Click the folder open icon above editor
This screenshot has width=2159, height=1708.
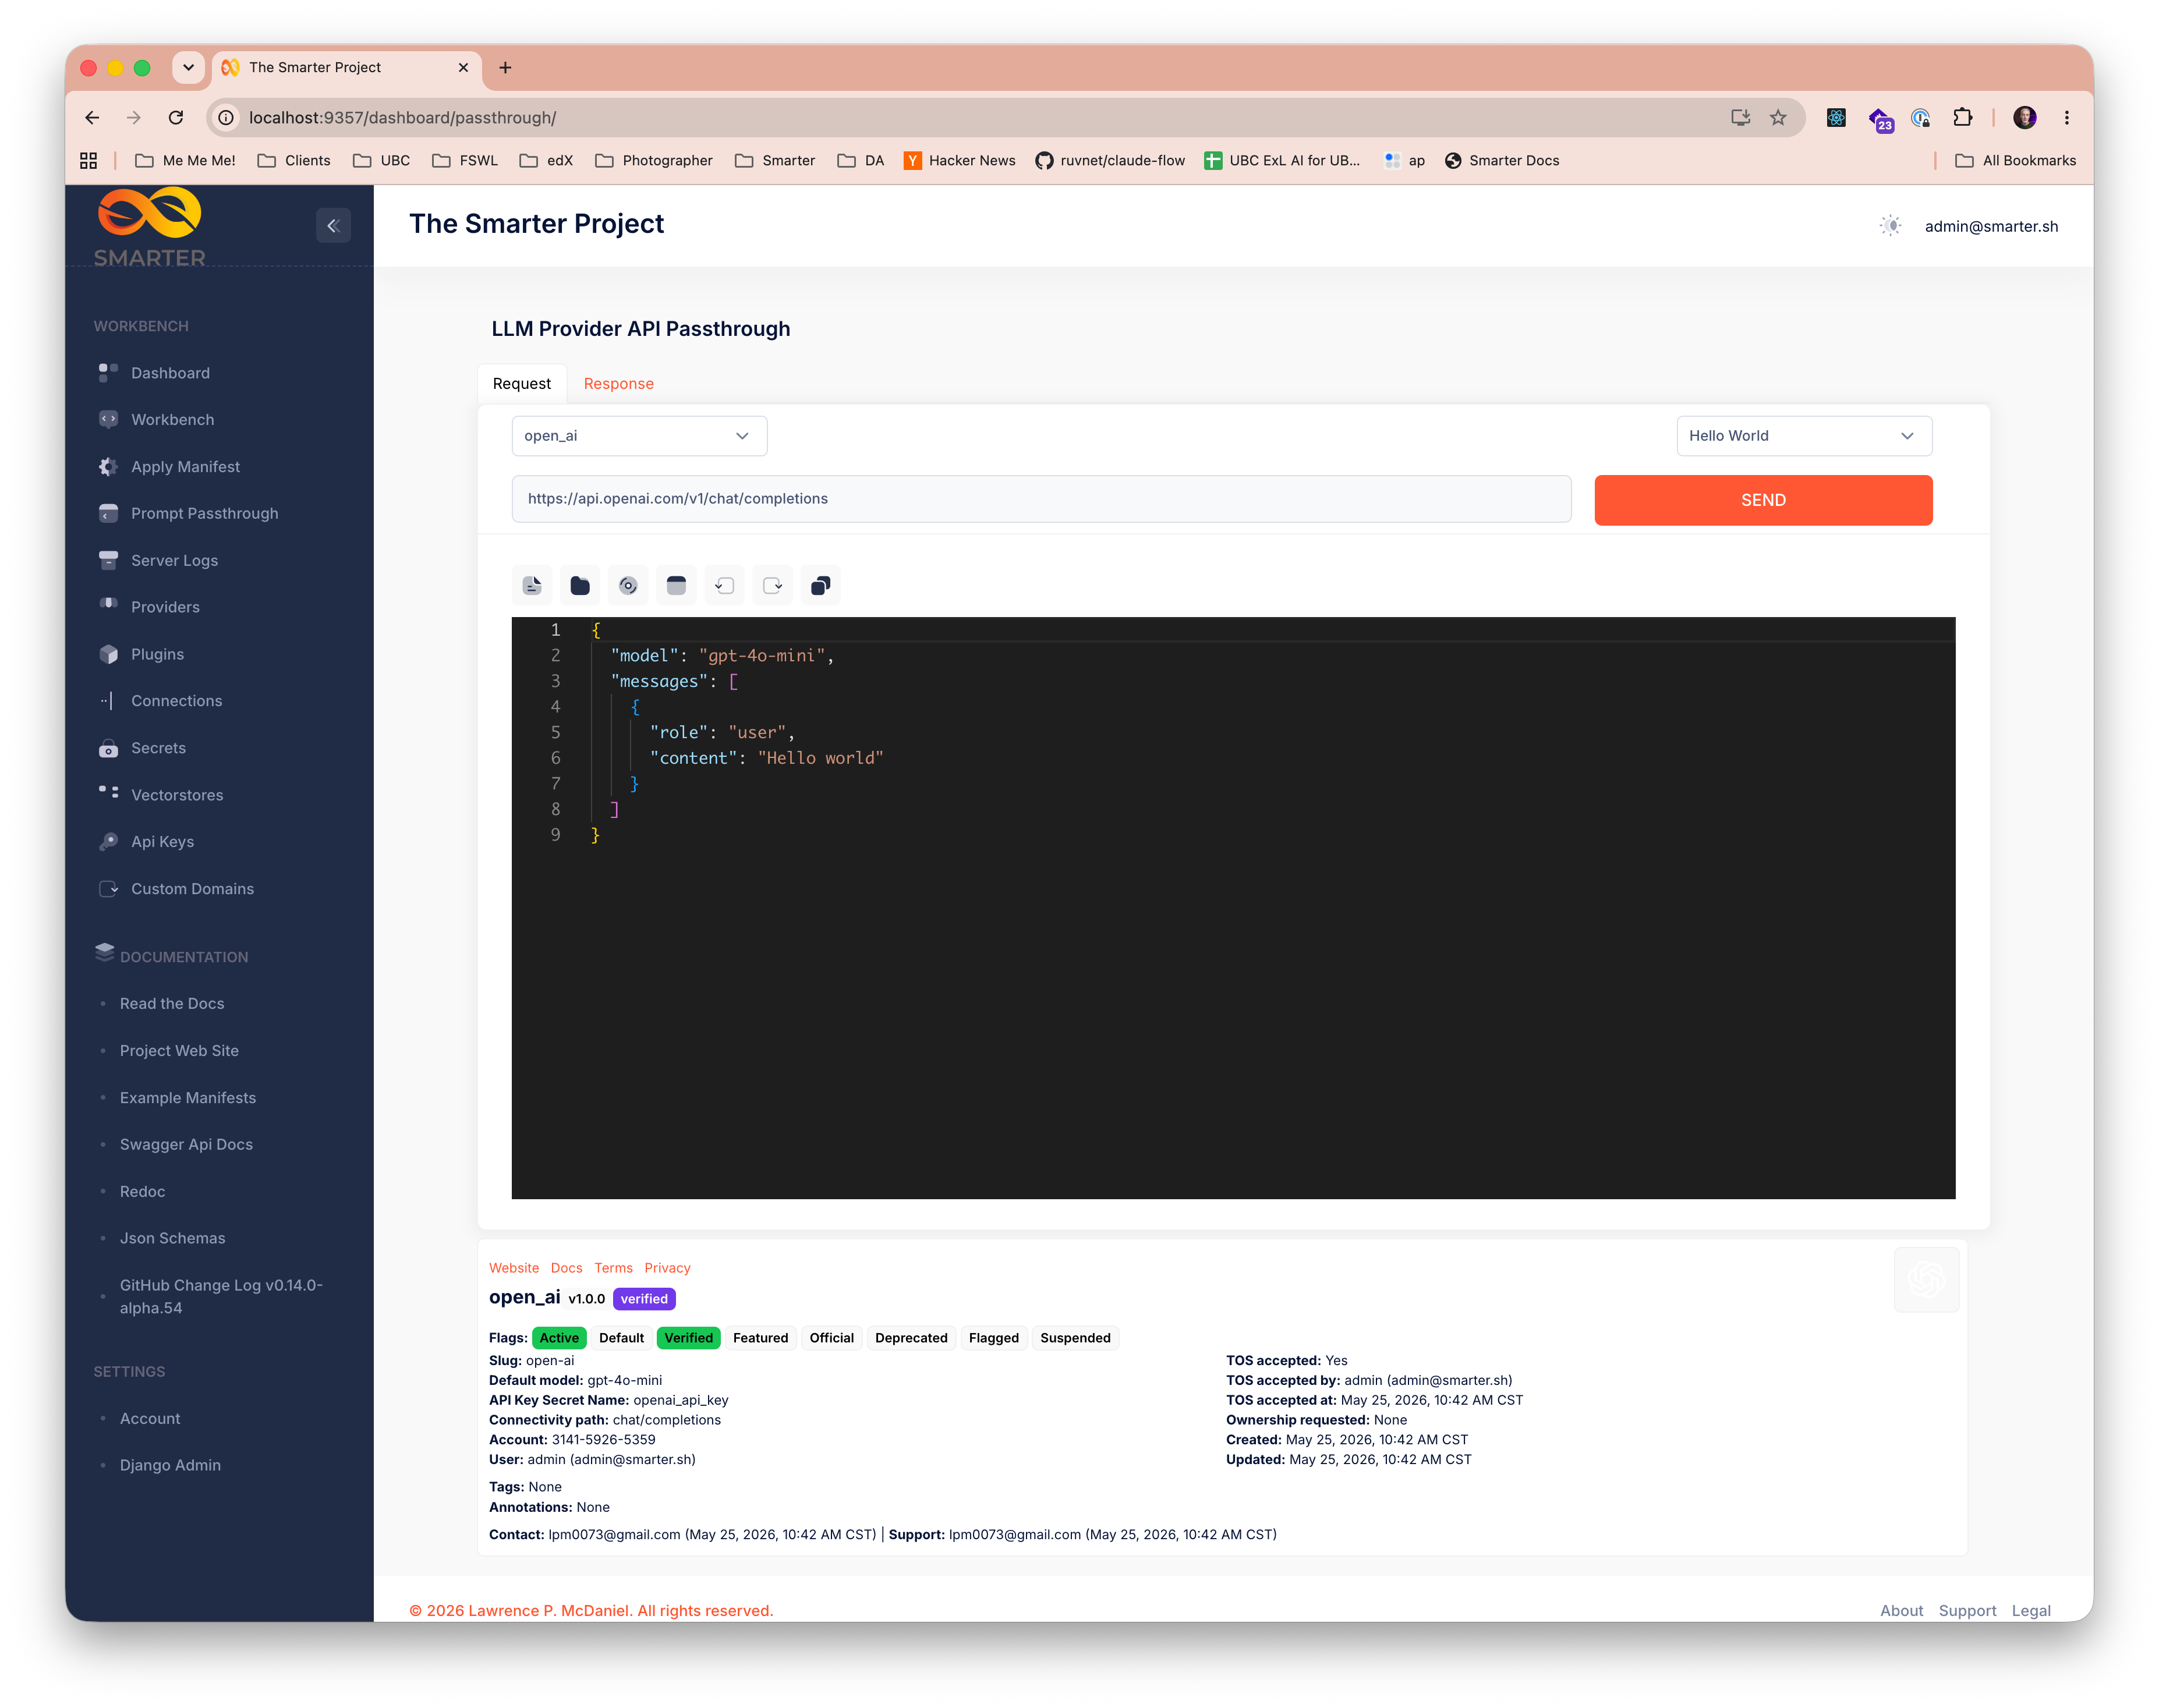tap(580, 586)
